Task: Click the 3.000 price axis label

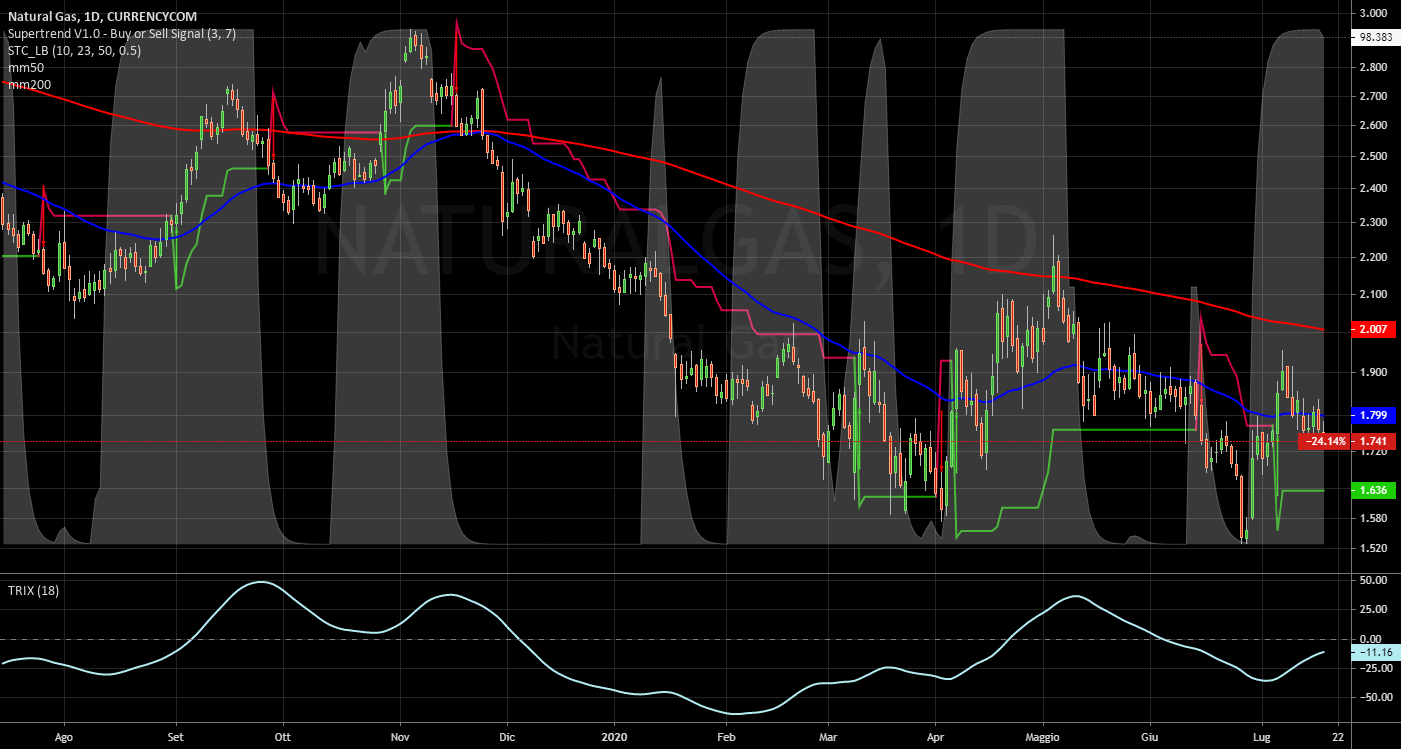Action: pyautogui.click(x=1372, y=14)
